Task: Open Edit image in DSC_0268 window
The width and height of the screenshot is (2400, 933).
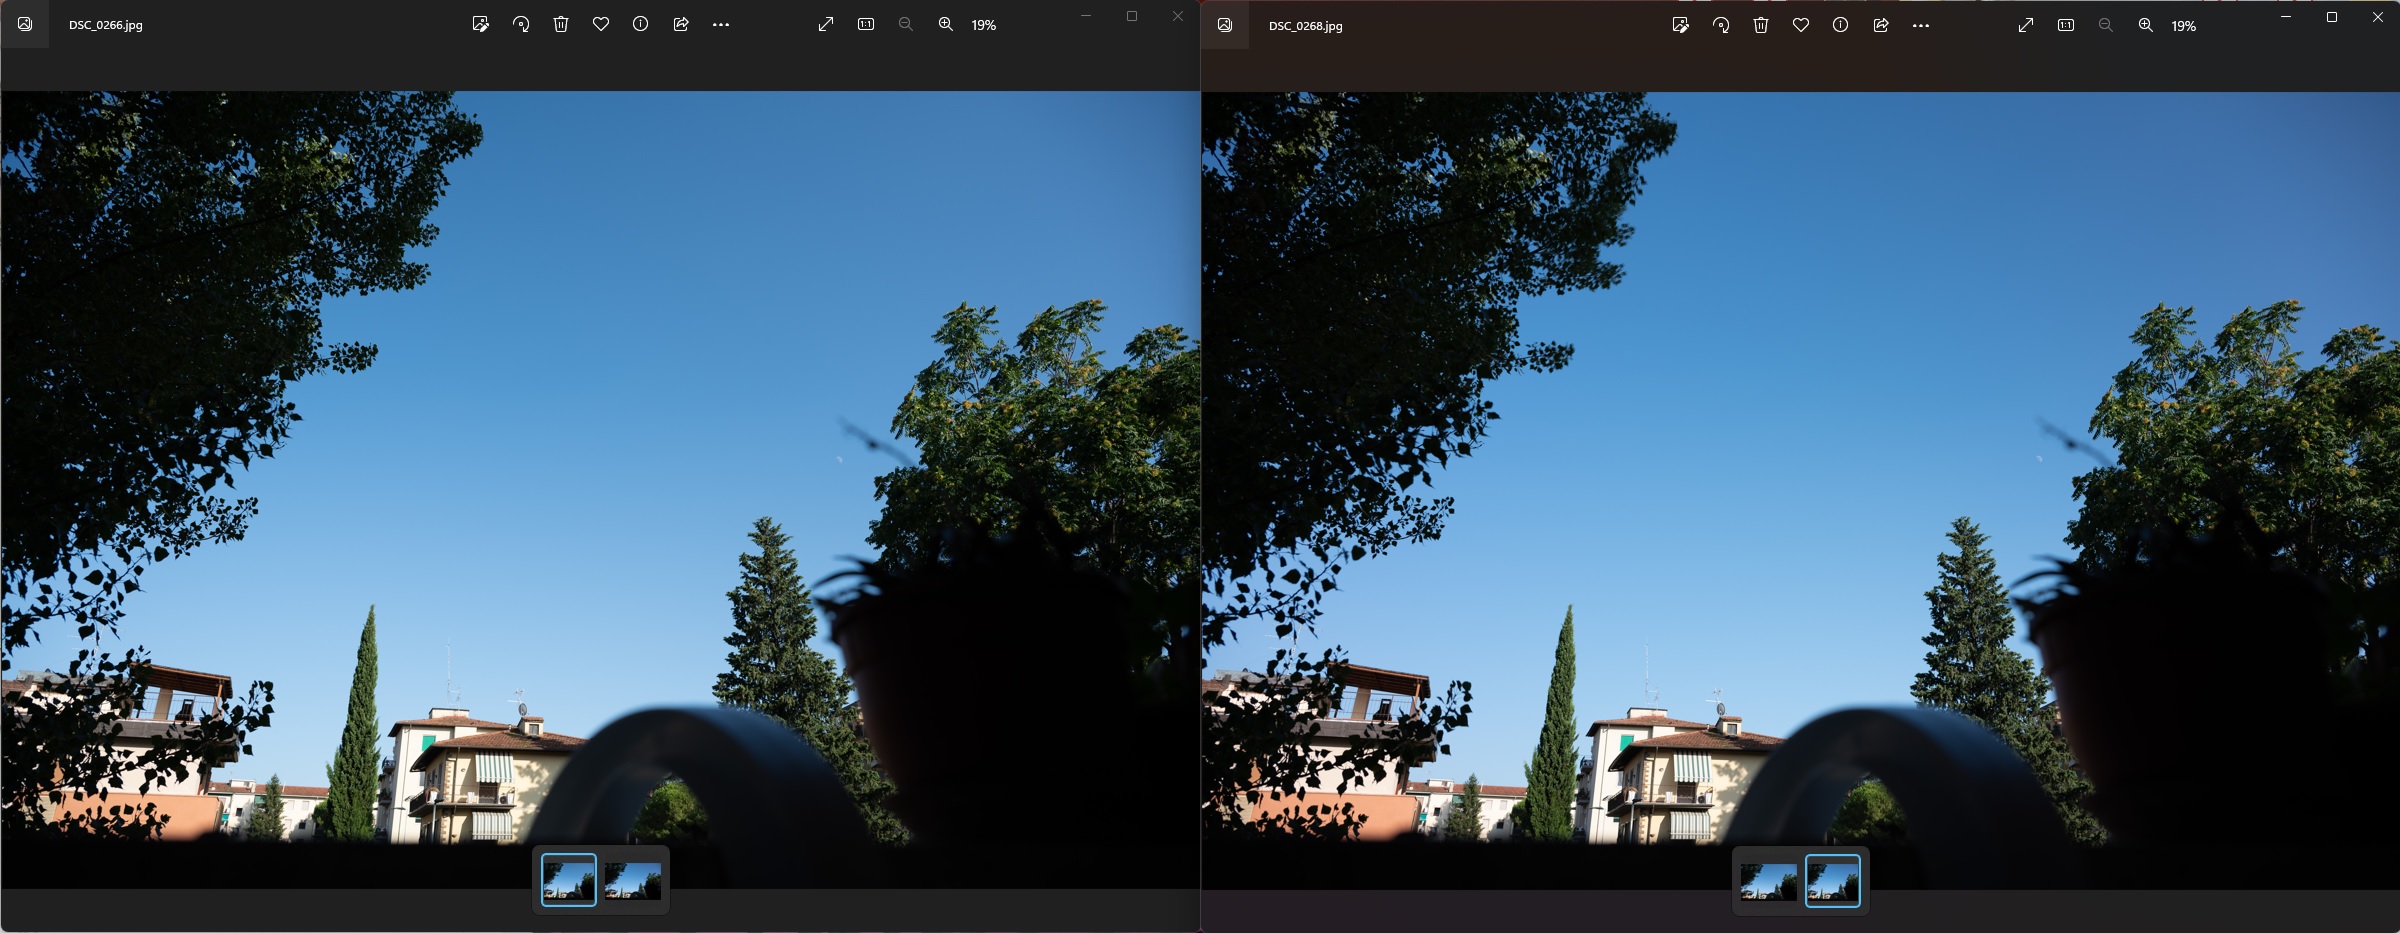Action: (1681, 25)
